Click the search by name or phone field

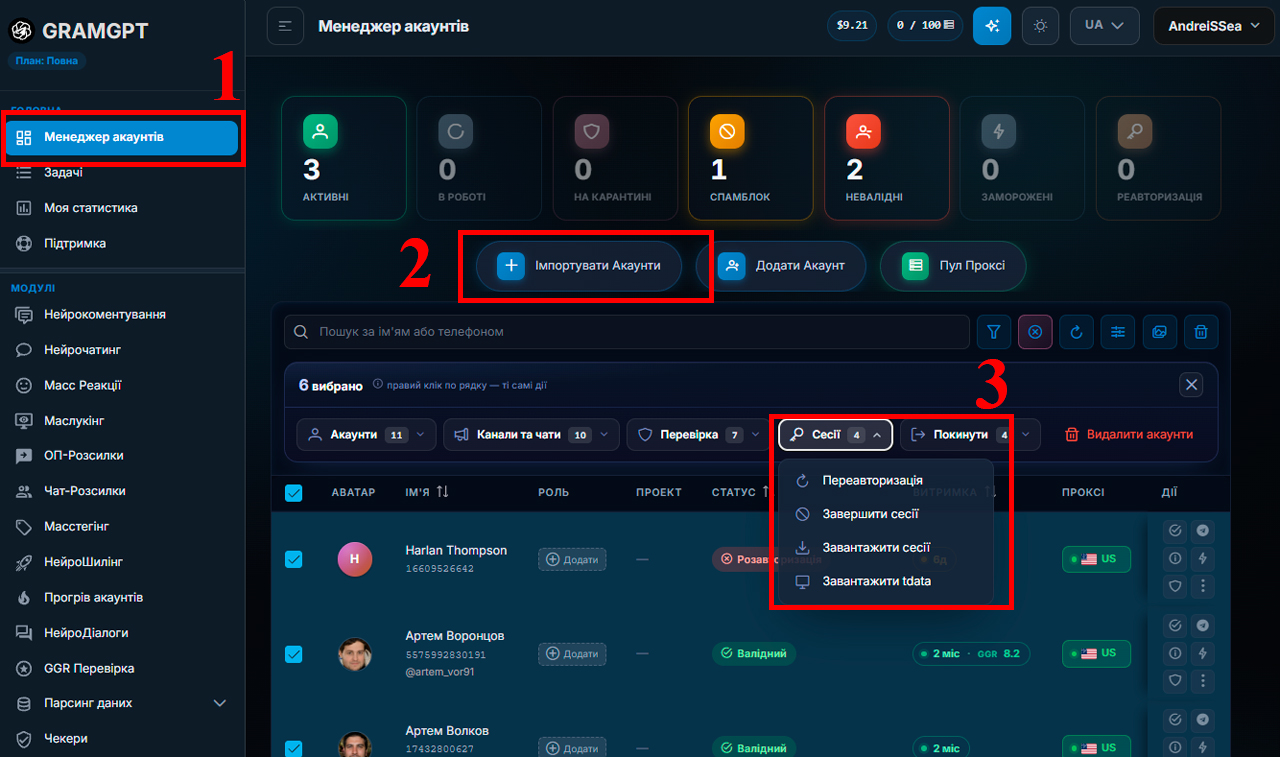click(x=627, y=332)
